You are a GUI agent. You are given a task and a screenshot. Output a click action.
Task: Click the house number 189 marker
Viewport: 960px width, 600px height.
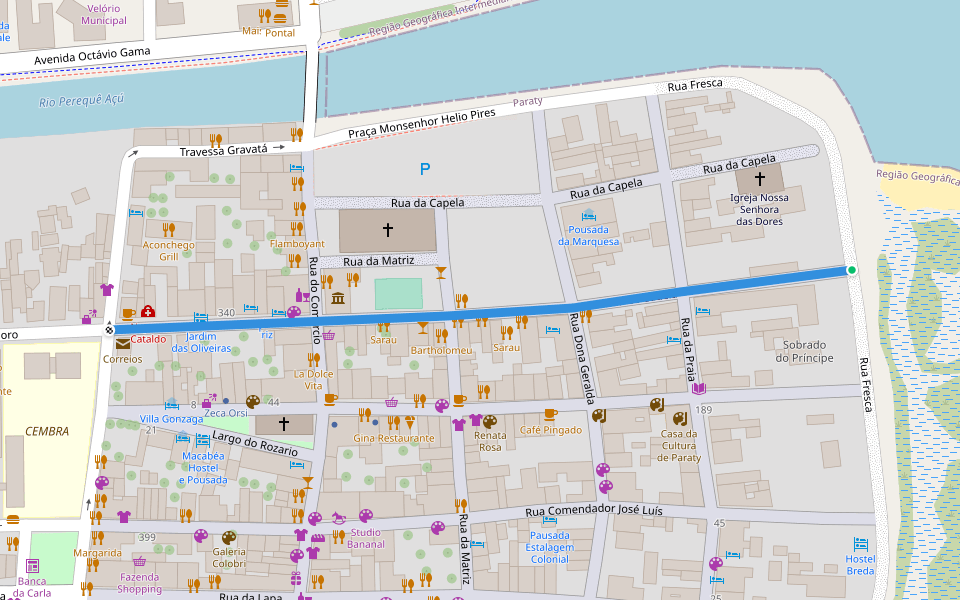pyautogui.click(x=704, y=409)
